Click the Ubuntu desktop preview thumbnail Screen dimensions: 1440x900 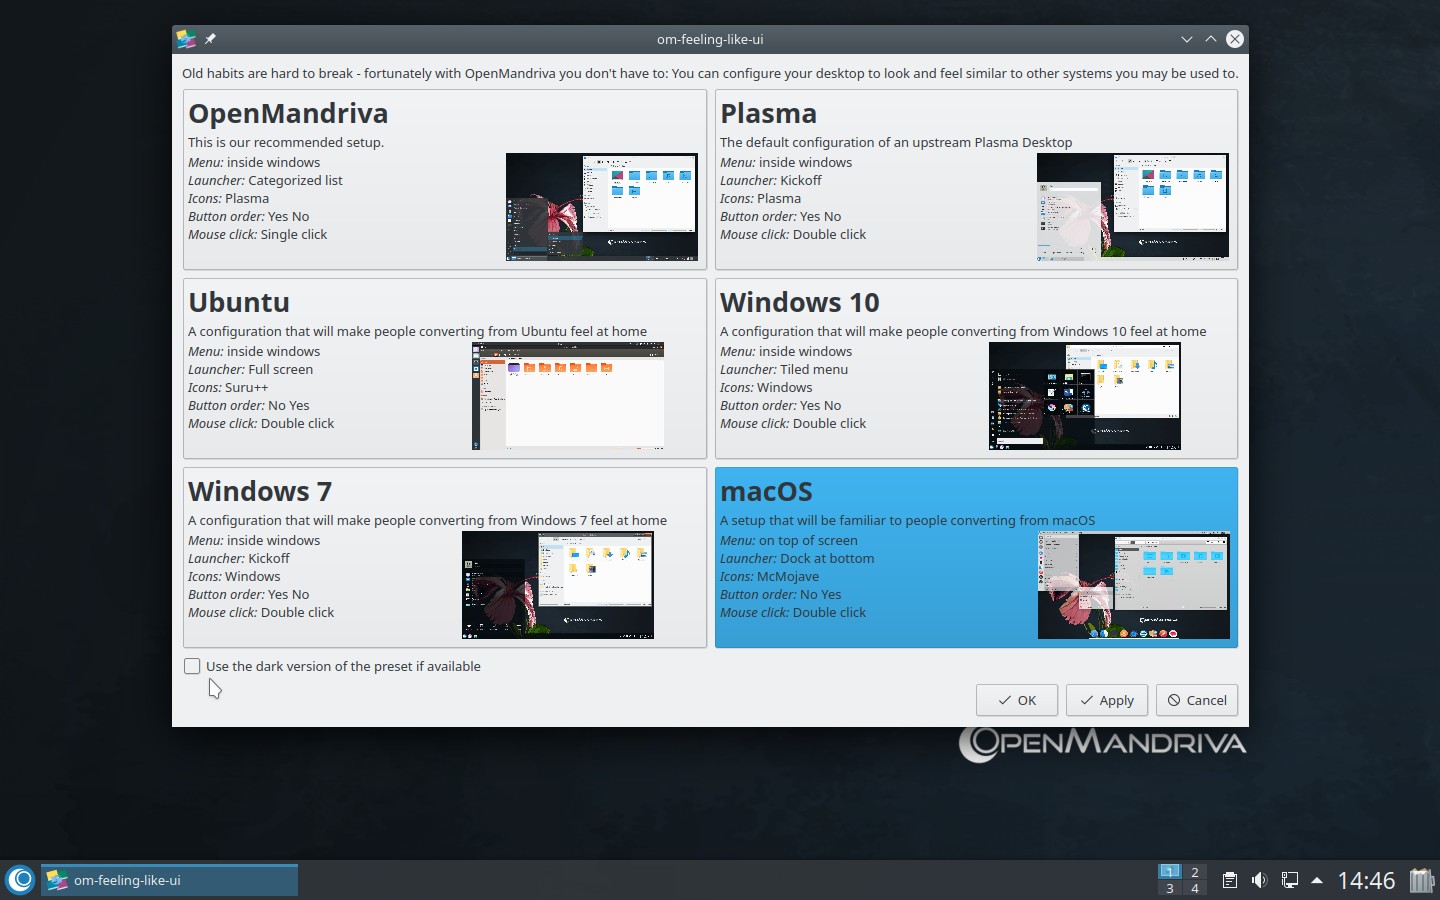(x=568, y=396)
